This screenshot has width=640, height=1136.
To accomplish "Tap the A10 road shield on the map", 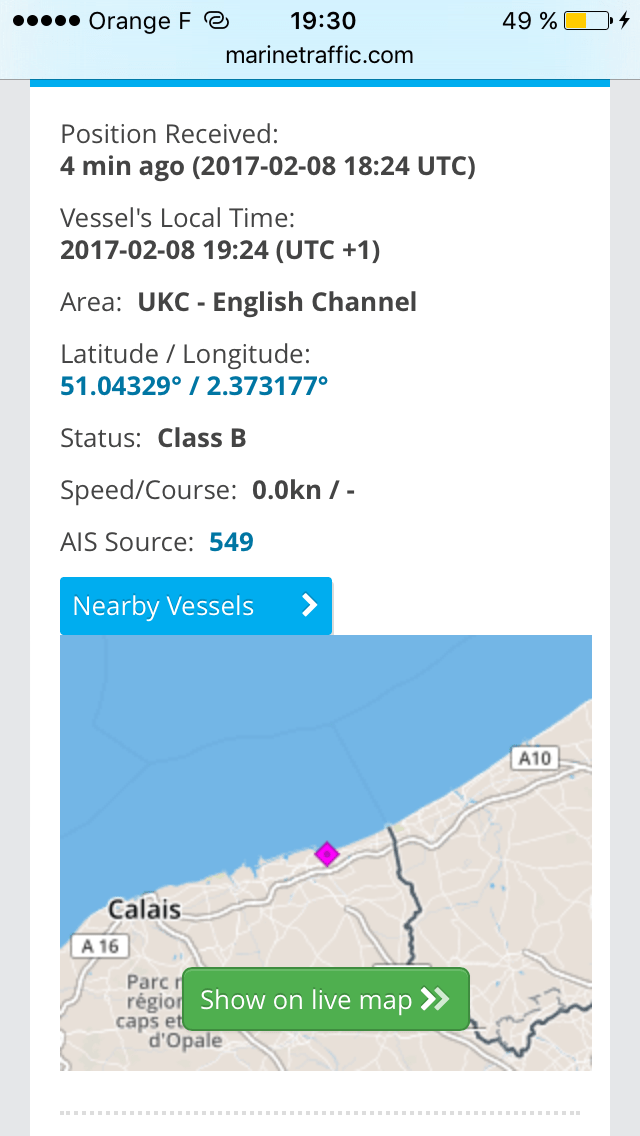I will pos(534,758).
